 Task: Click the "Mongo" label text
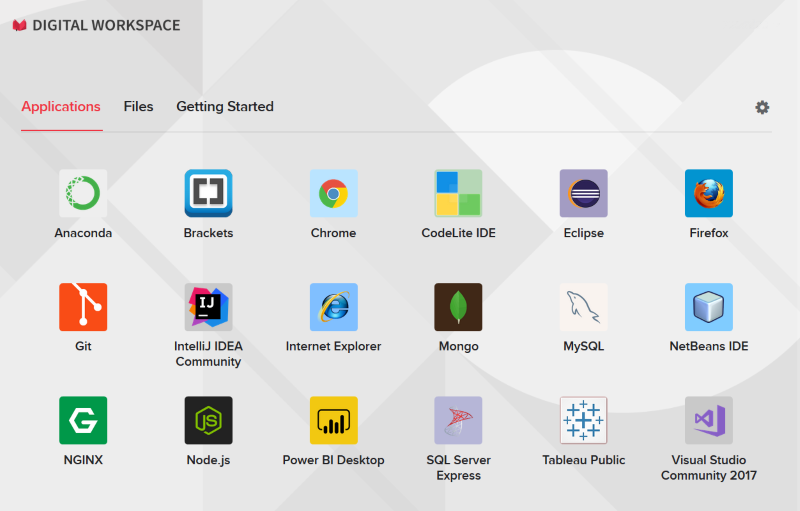pos(458,346)
